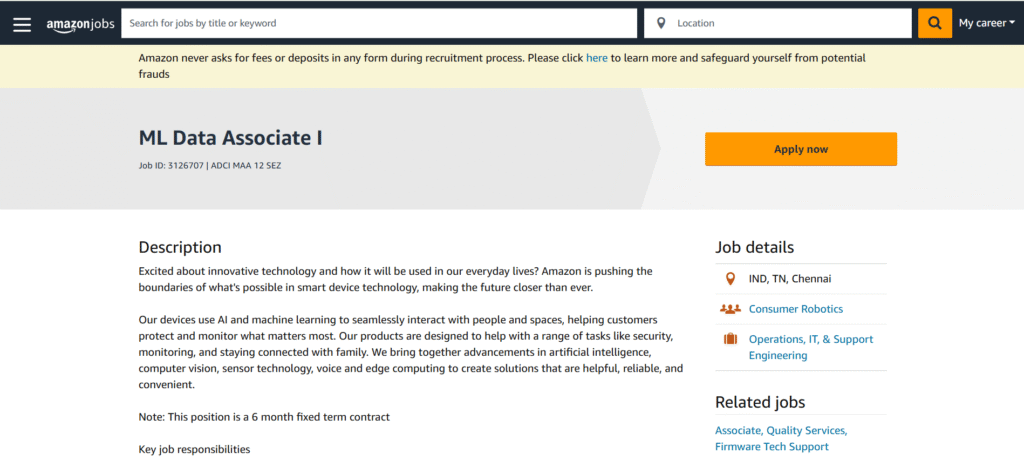Viewport: 1024px width, 460px height.
Task: Click the location pin in search bar
Action: pyautogui.click(x=661, y=23)
